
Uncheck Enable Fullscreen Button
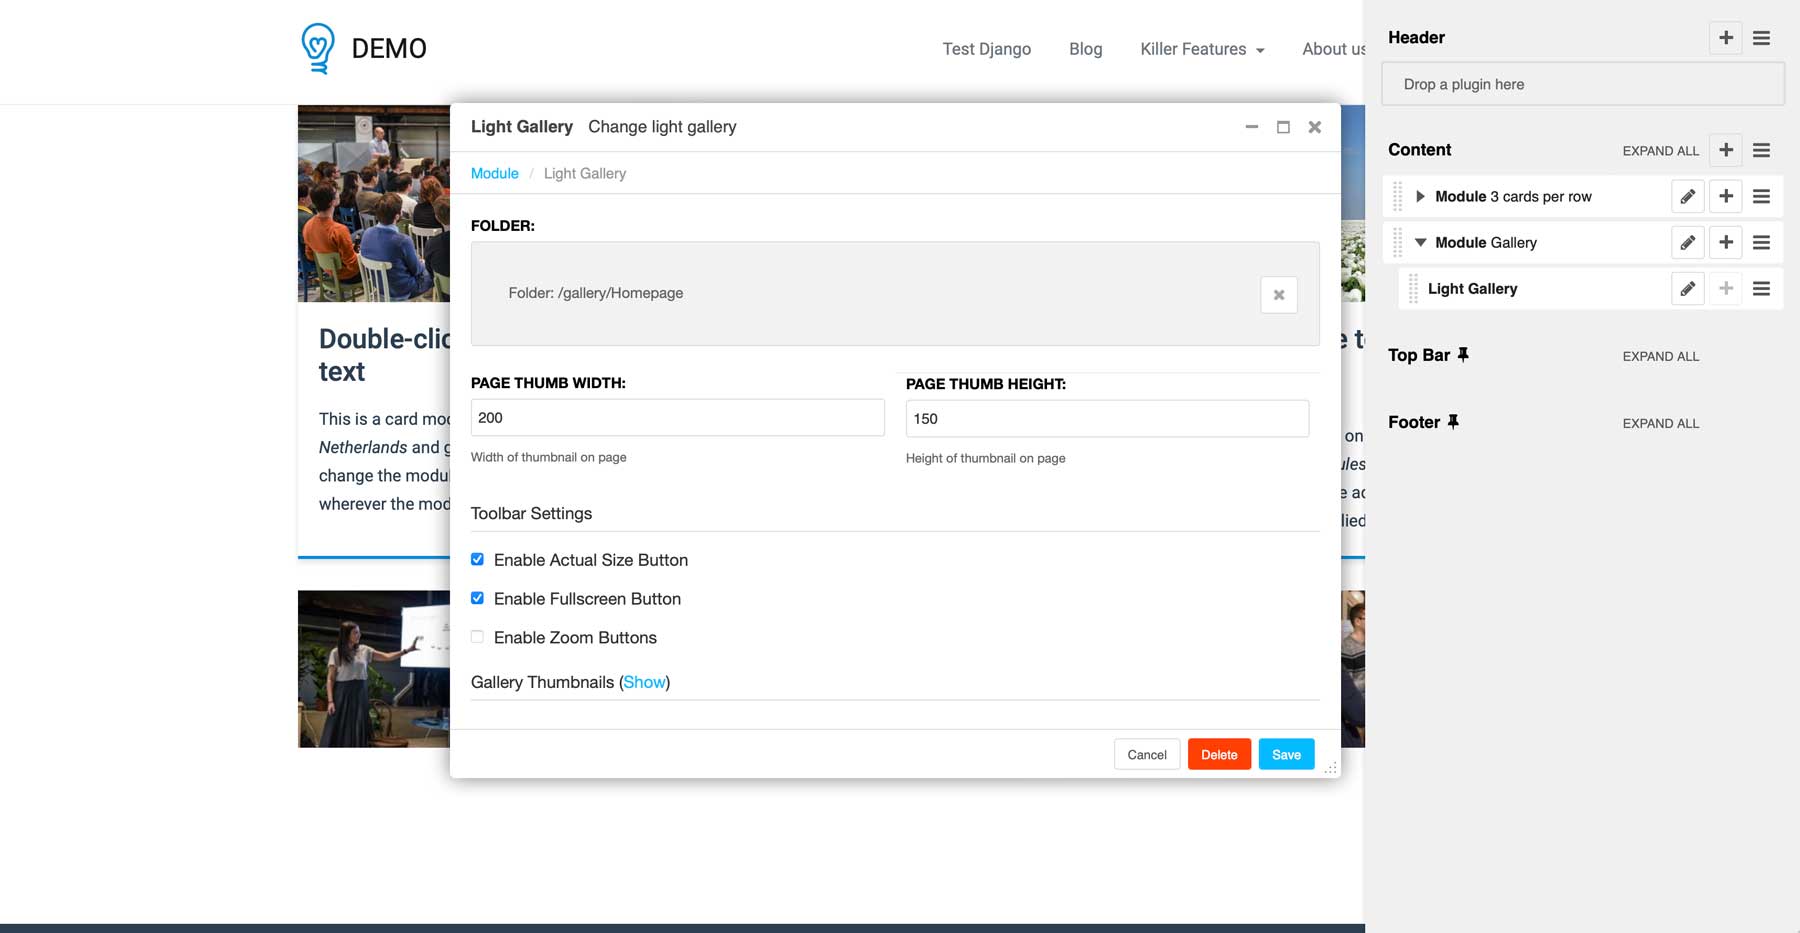pyautogui.click(x=477, y=598)
